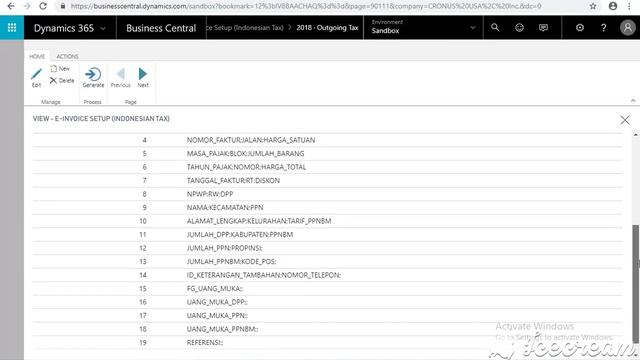
Task: Open the search magnifier in the header
Action: 495,27
